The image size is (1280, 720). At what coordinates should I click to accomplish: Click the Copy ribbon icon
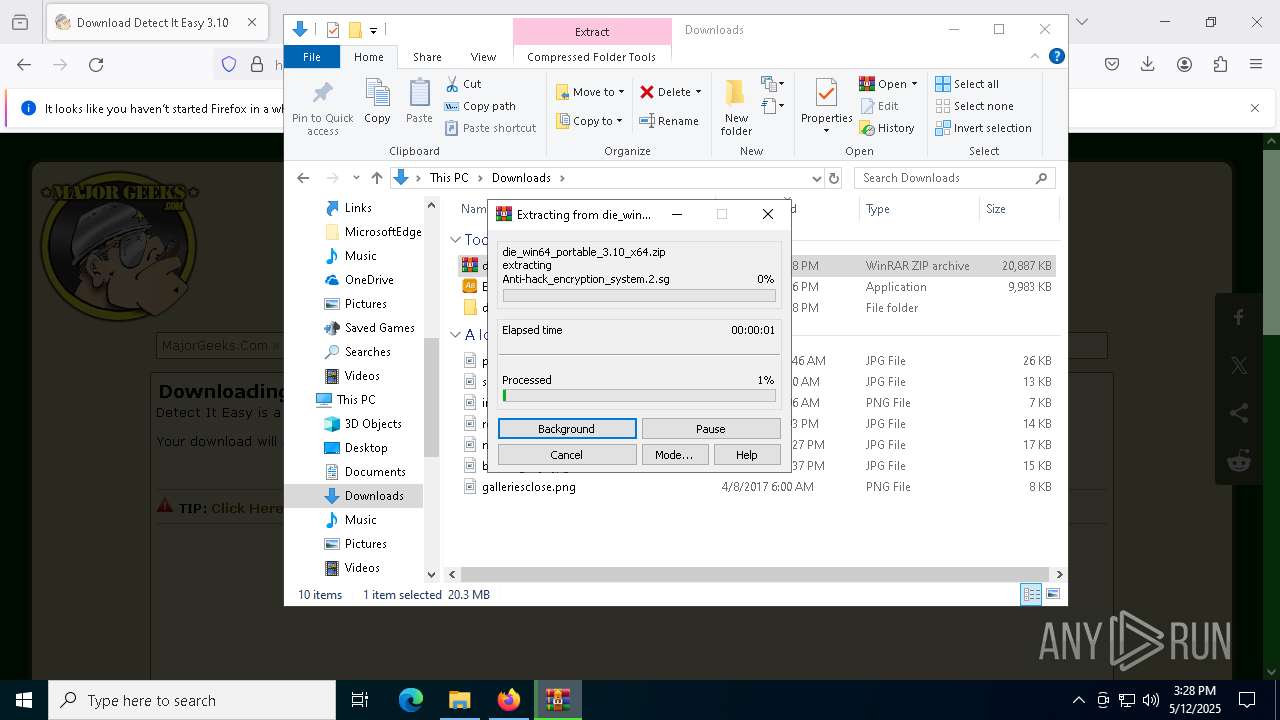(377, 101)
